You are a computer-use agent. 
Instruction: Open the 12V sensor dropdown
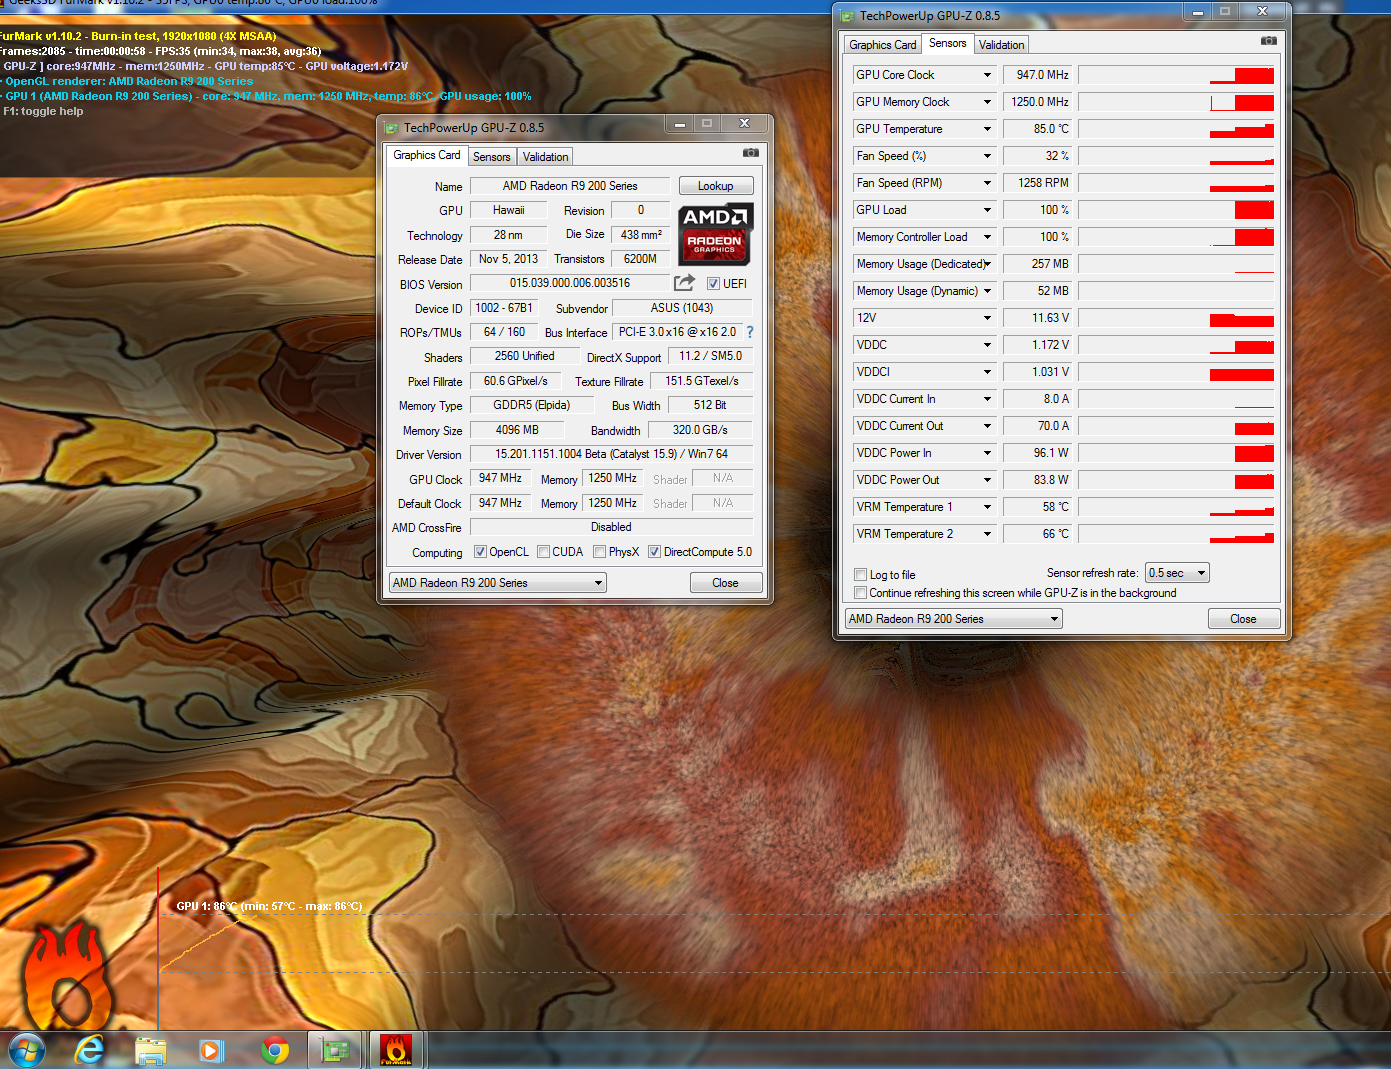coord(987,318)
